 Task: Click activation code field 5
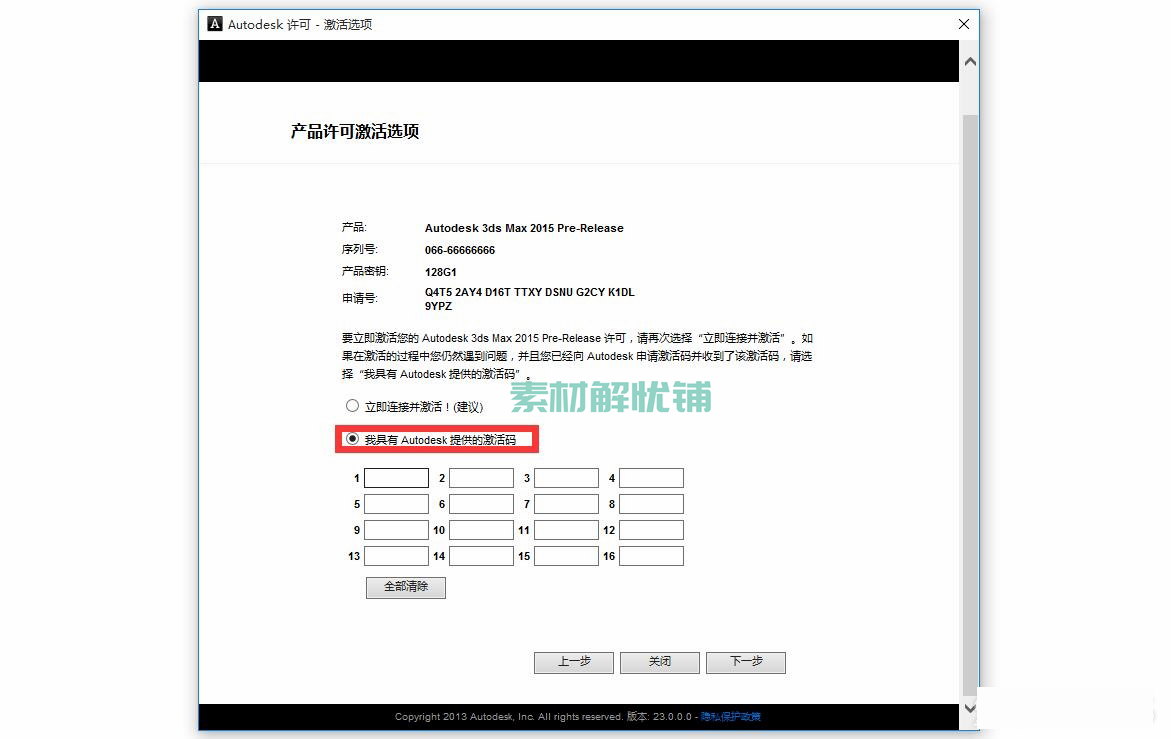pyautogui.click(x=396, y=504)
